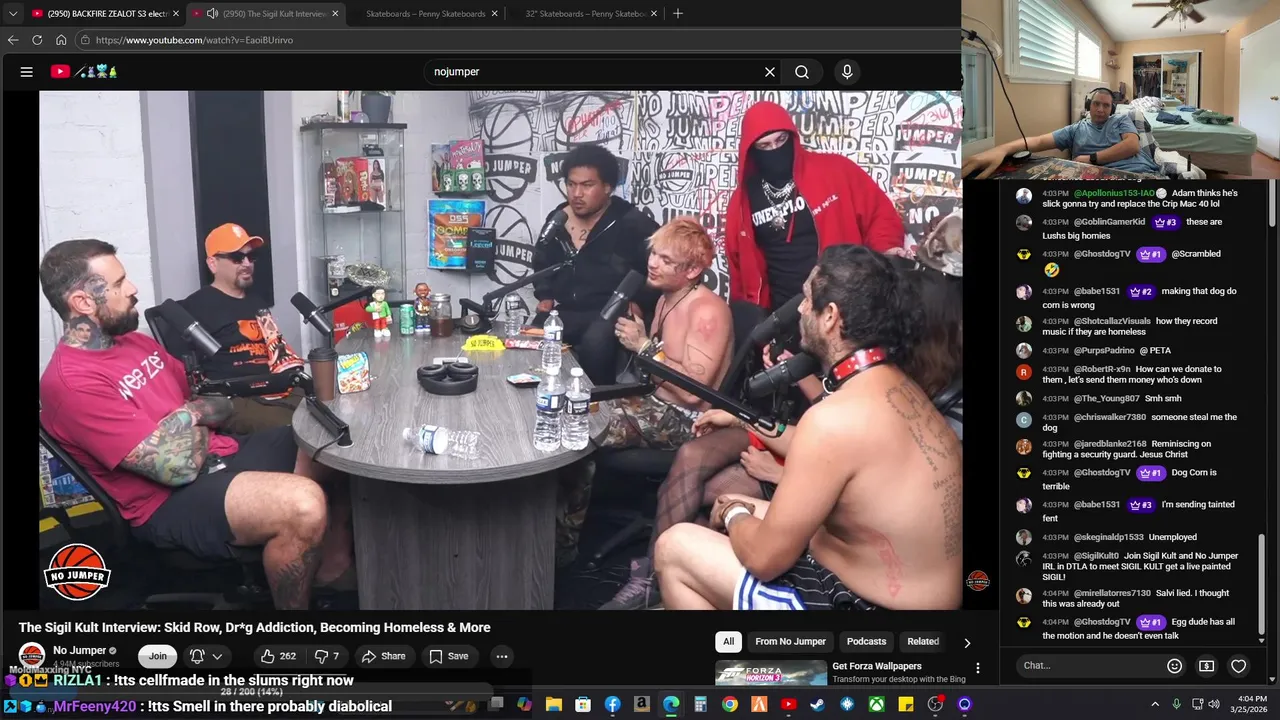Click the address bar URL
The width and height of the screenshot is (1280, 720).
(194, 40)
